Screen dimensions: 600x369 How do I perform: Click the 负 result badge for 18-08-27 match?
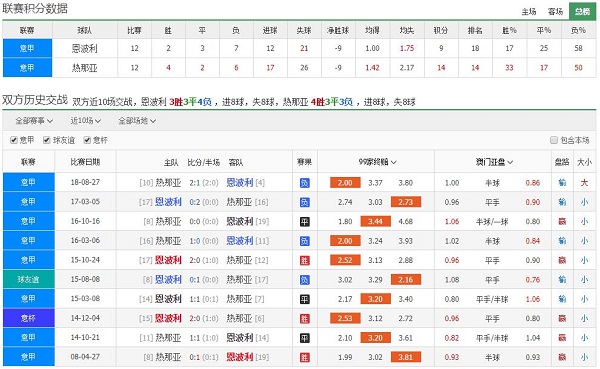click(x=305, y=183)
